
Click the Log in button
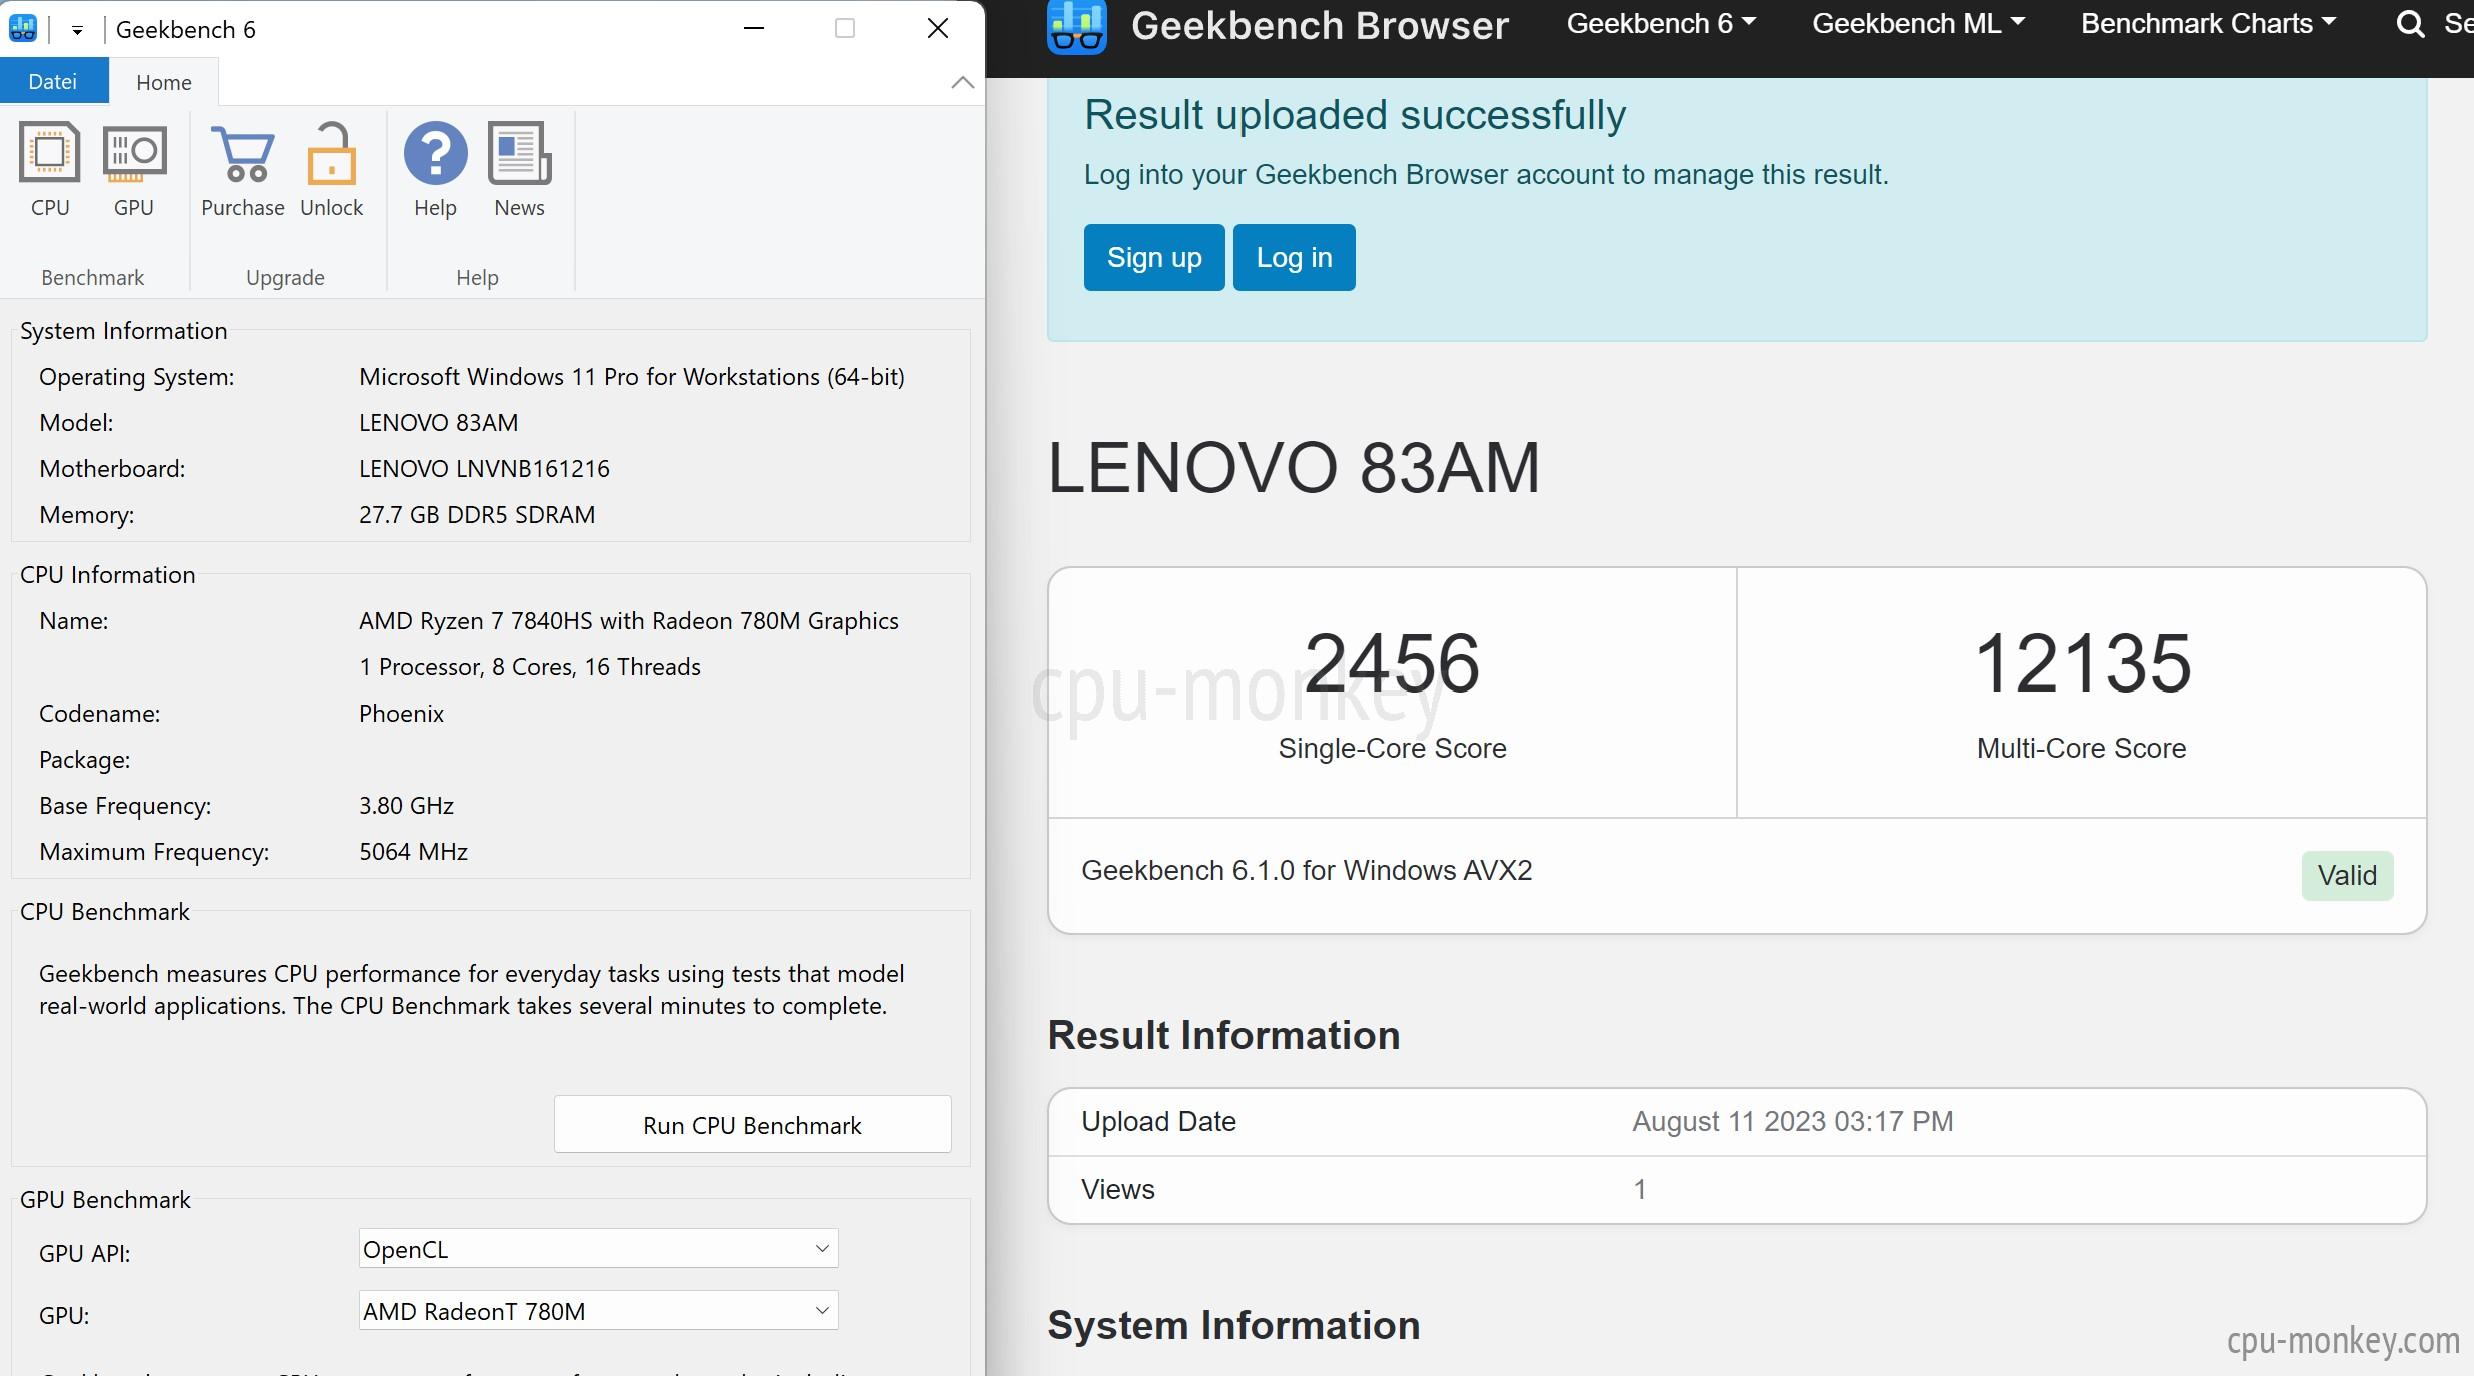point(1294,257)
